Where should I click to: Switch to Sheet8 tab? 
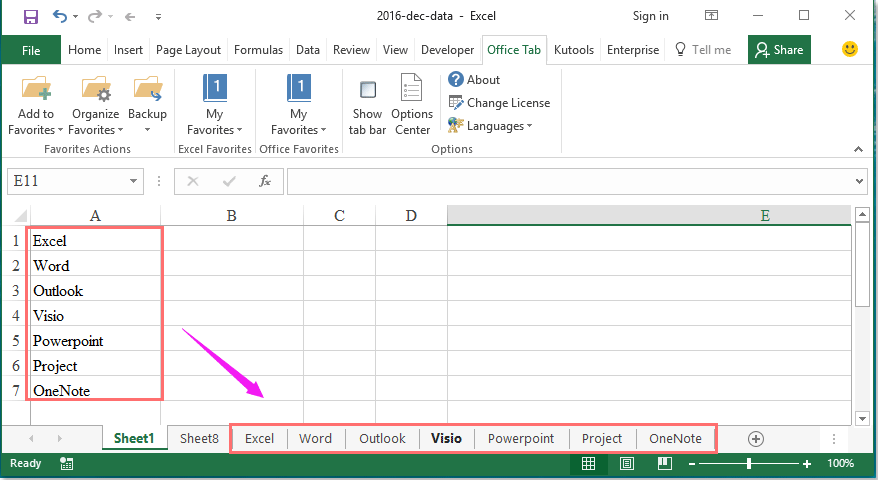[199, 439]
